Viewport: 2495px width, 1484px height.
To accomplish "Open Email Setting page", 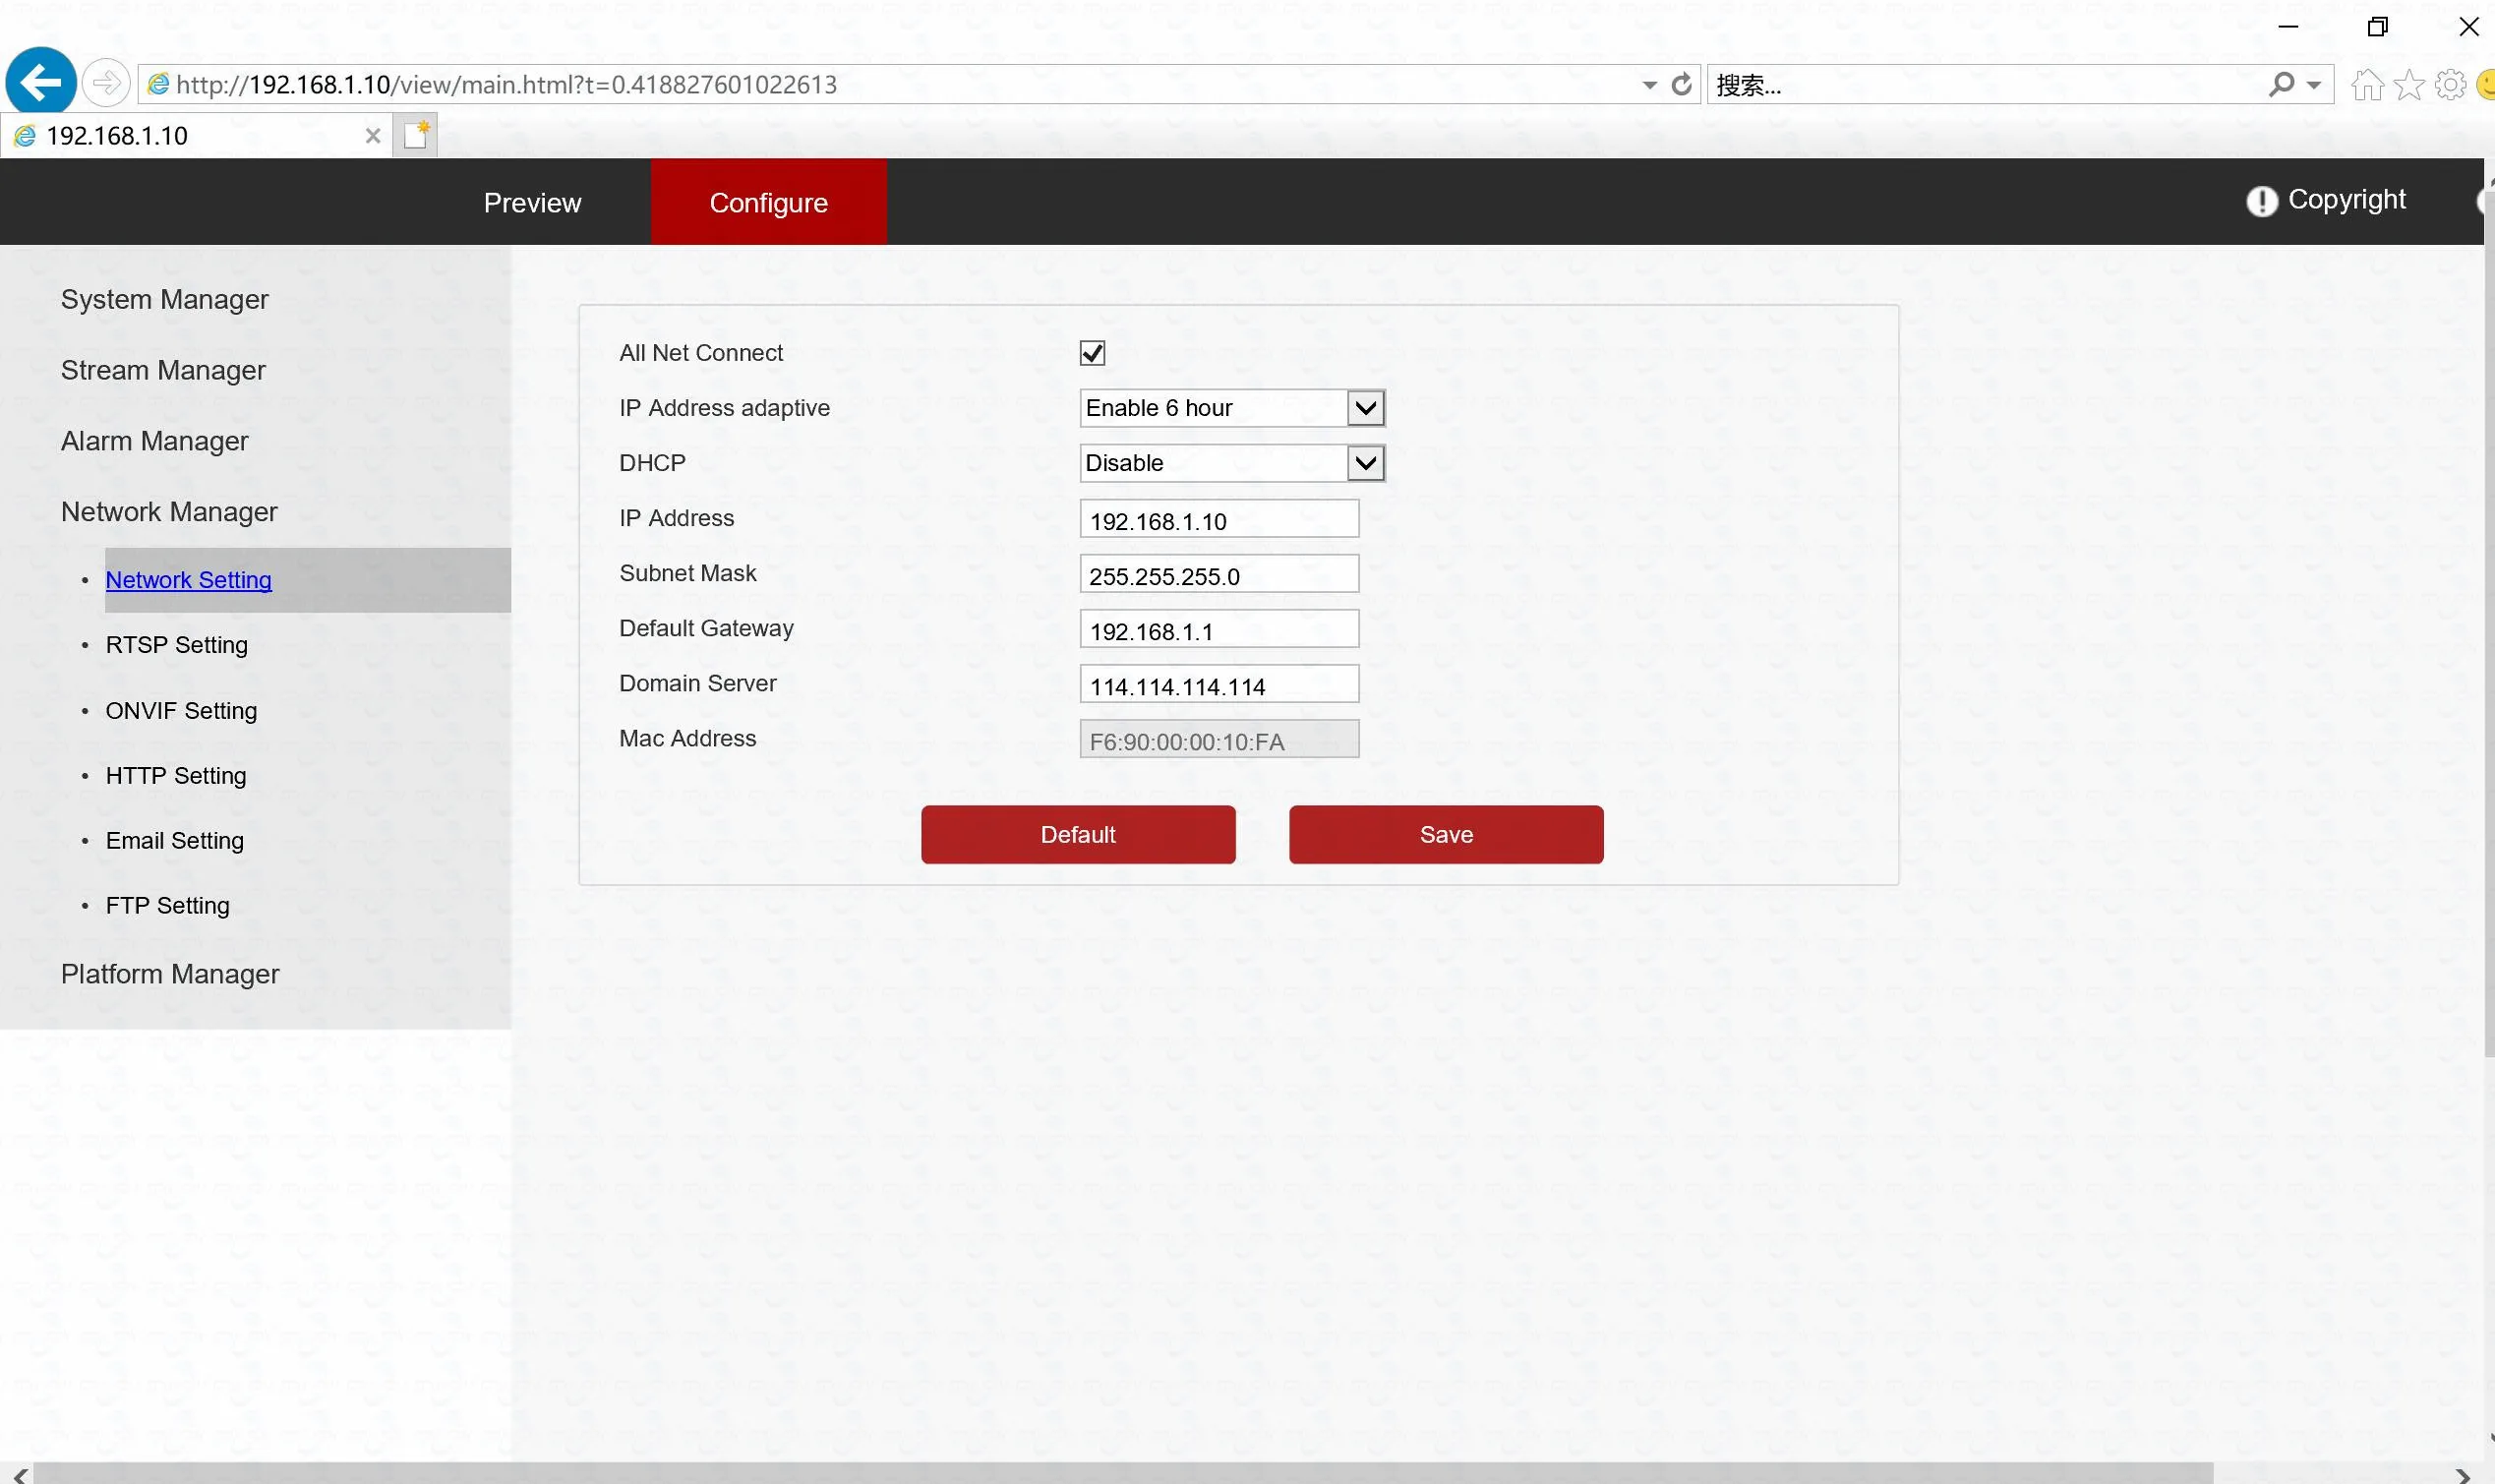I will click(175, 841).
